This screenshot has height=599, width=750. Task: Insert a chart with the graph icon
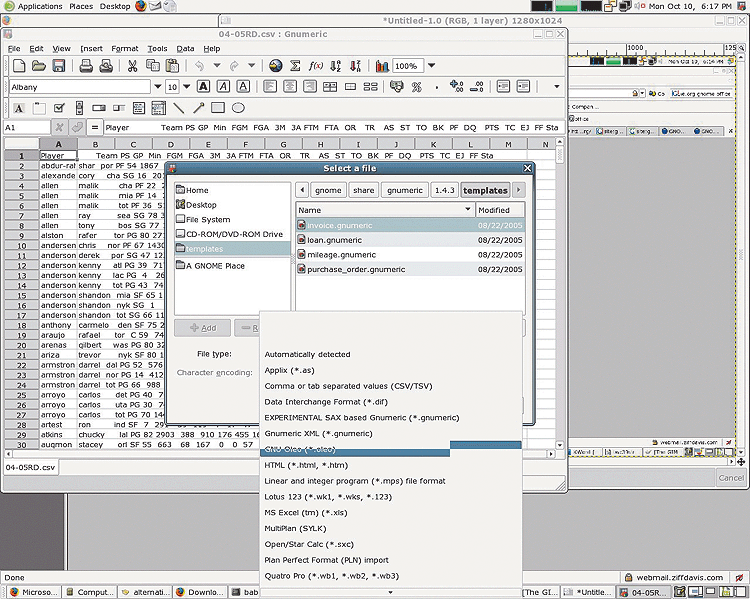tap(382, 66)
